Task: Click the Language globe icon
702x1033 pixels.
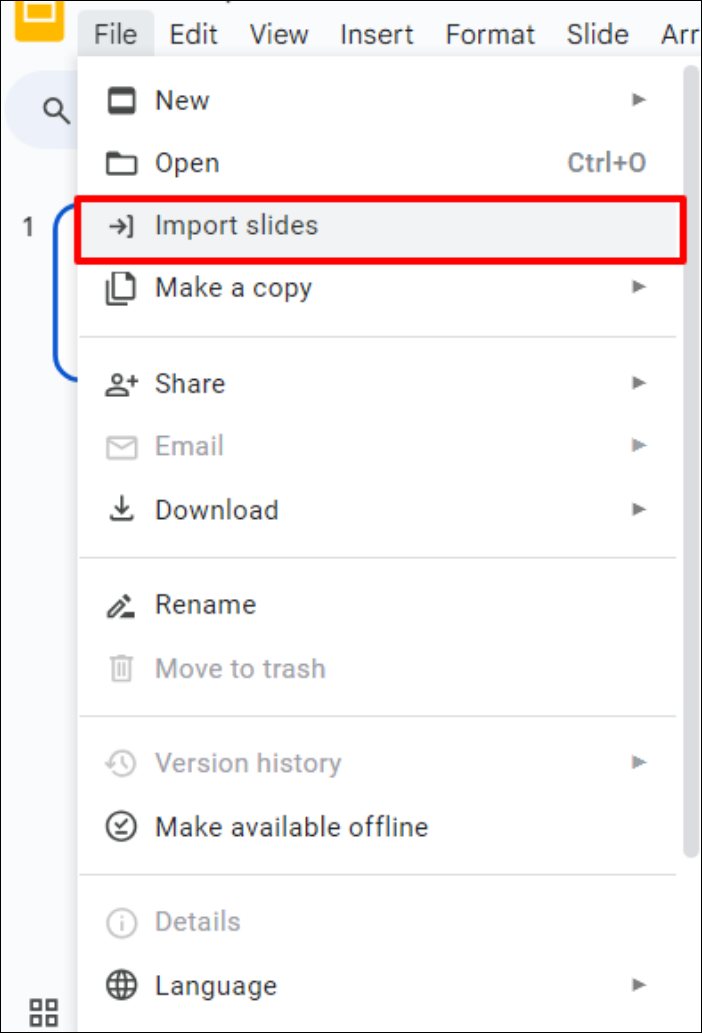Action: pyautogui.click(x=121, y=986)
